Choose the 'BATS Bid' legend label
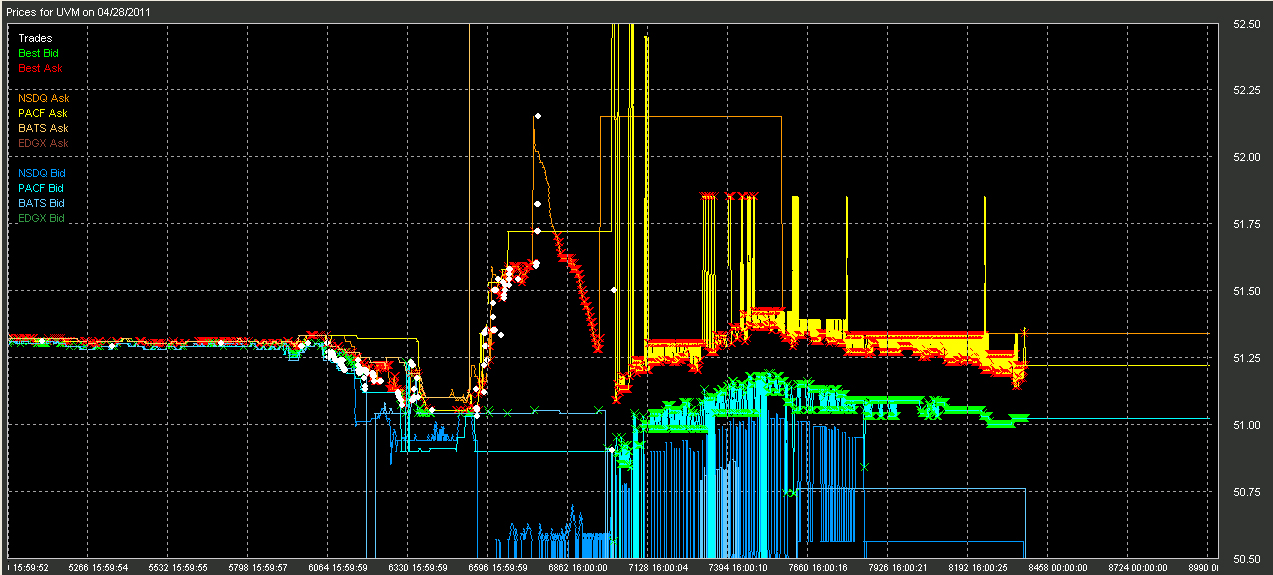Image resolution: width=1273 pixels, height=575 pixels. click(41, 203)
